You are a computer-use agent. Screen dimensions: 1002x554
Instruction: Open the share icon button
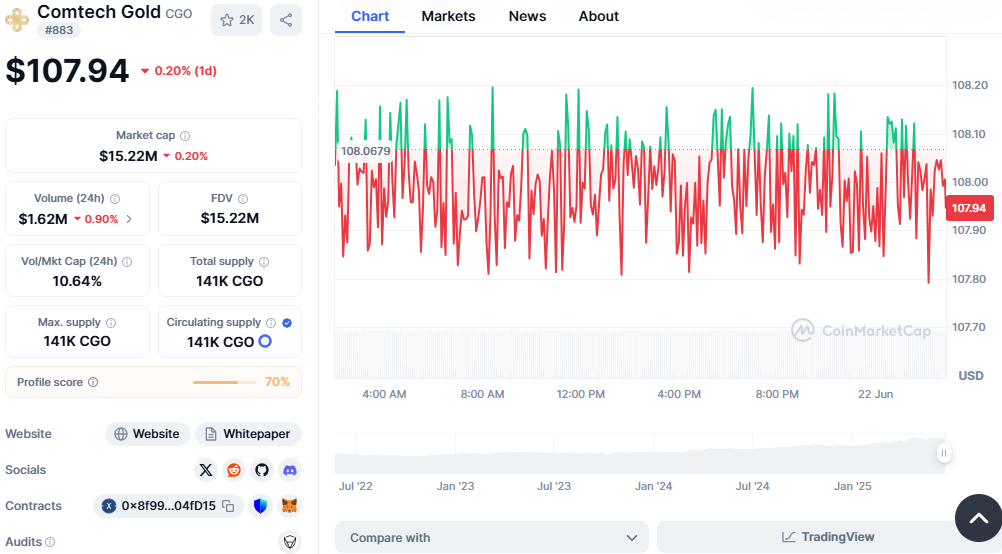286,20
